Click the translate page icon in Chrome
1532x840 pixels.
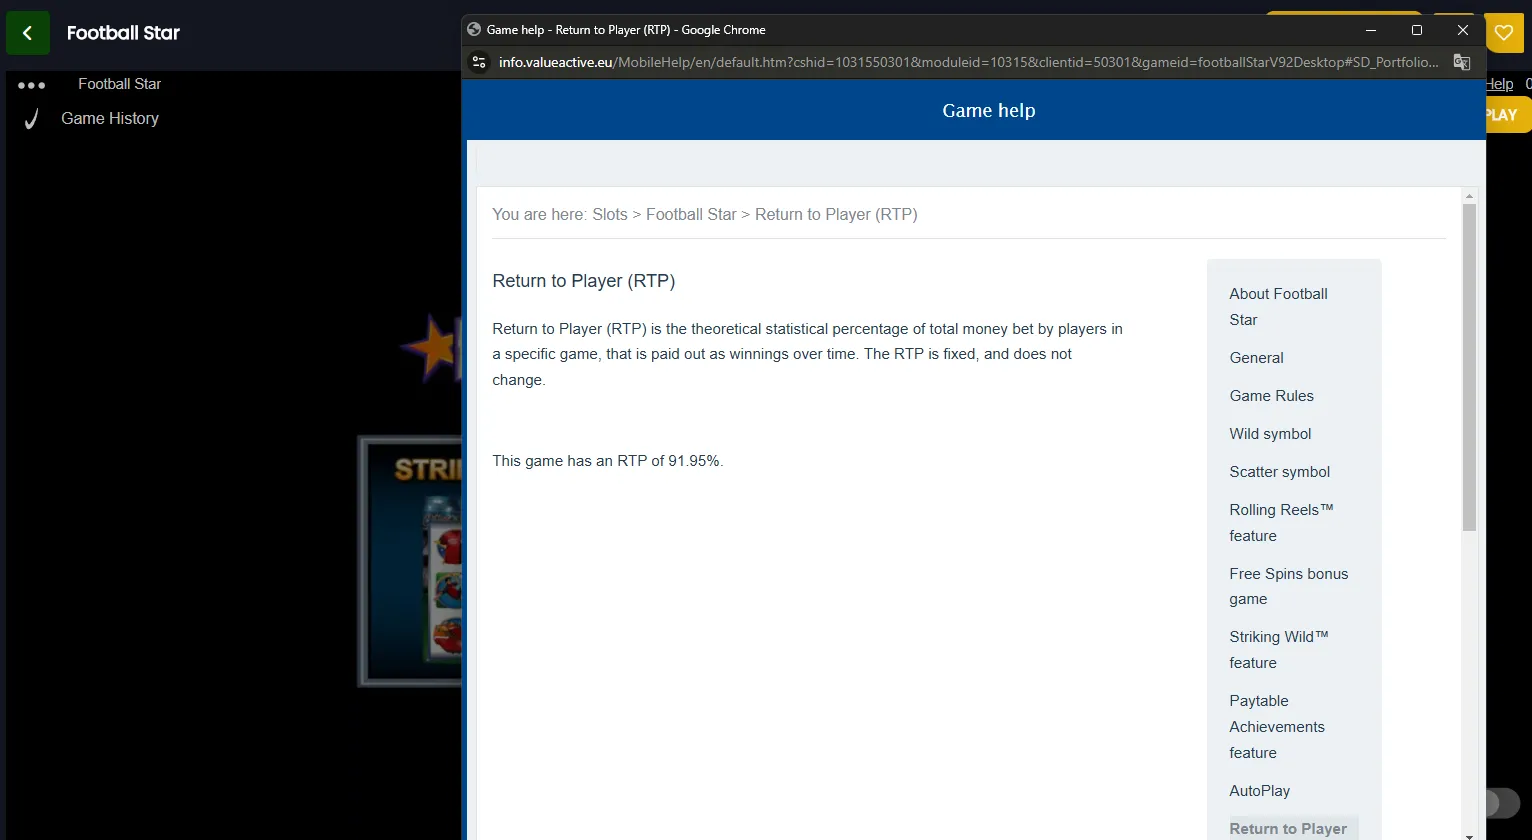1462,62
